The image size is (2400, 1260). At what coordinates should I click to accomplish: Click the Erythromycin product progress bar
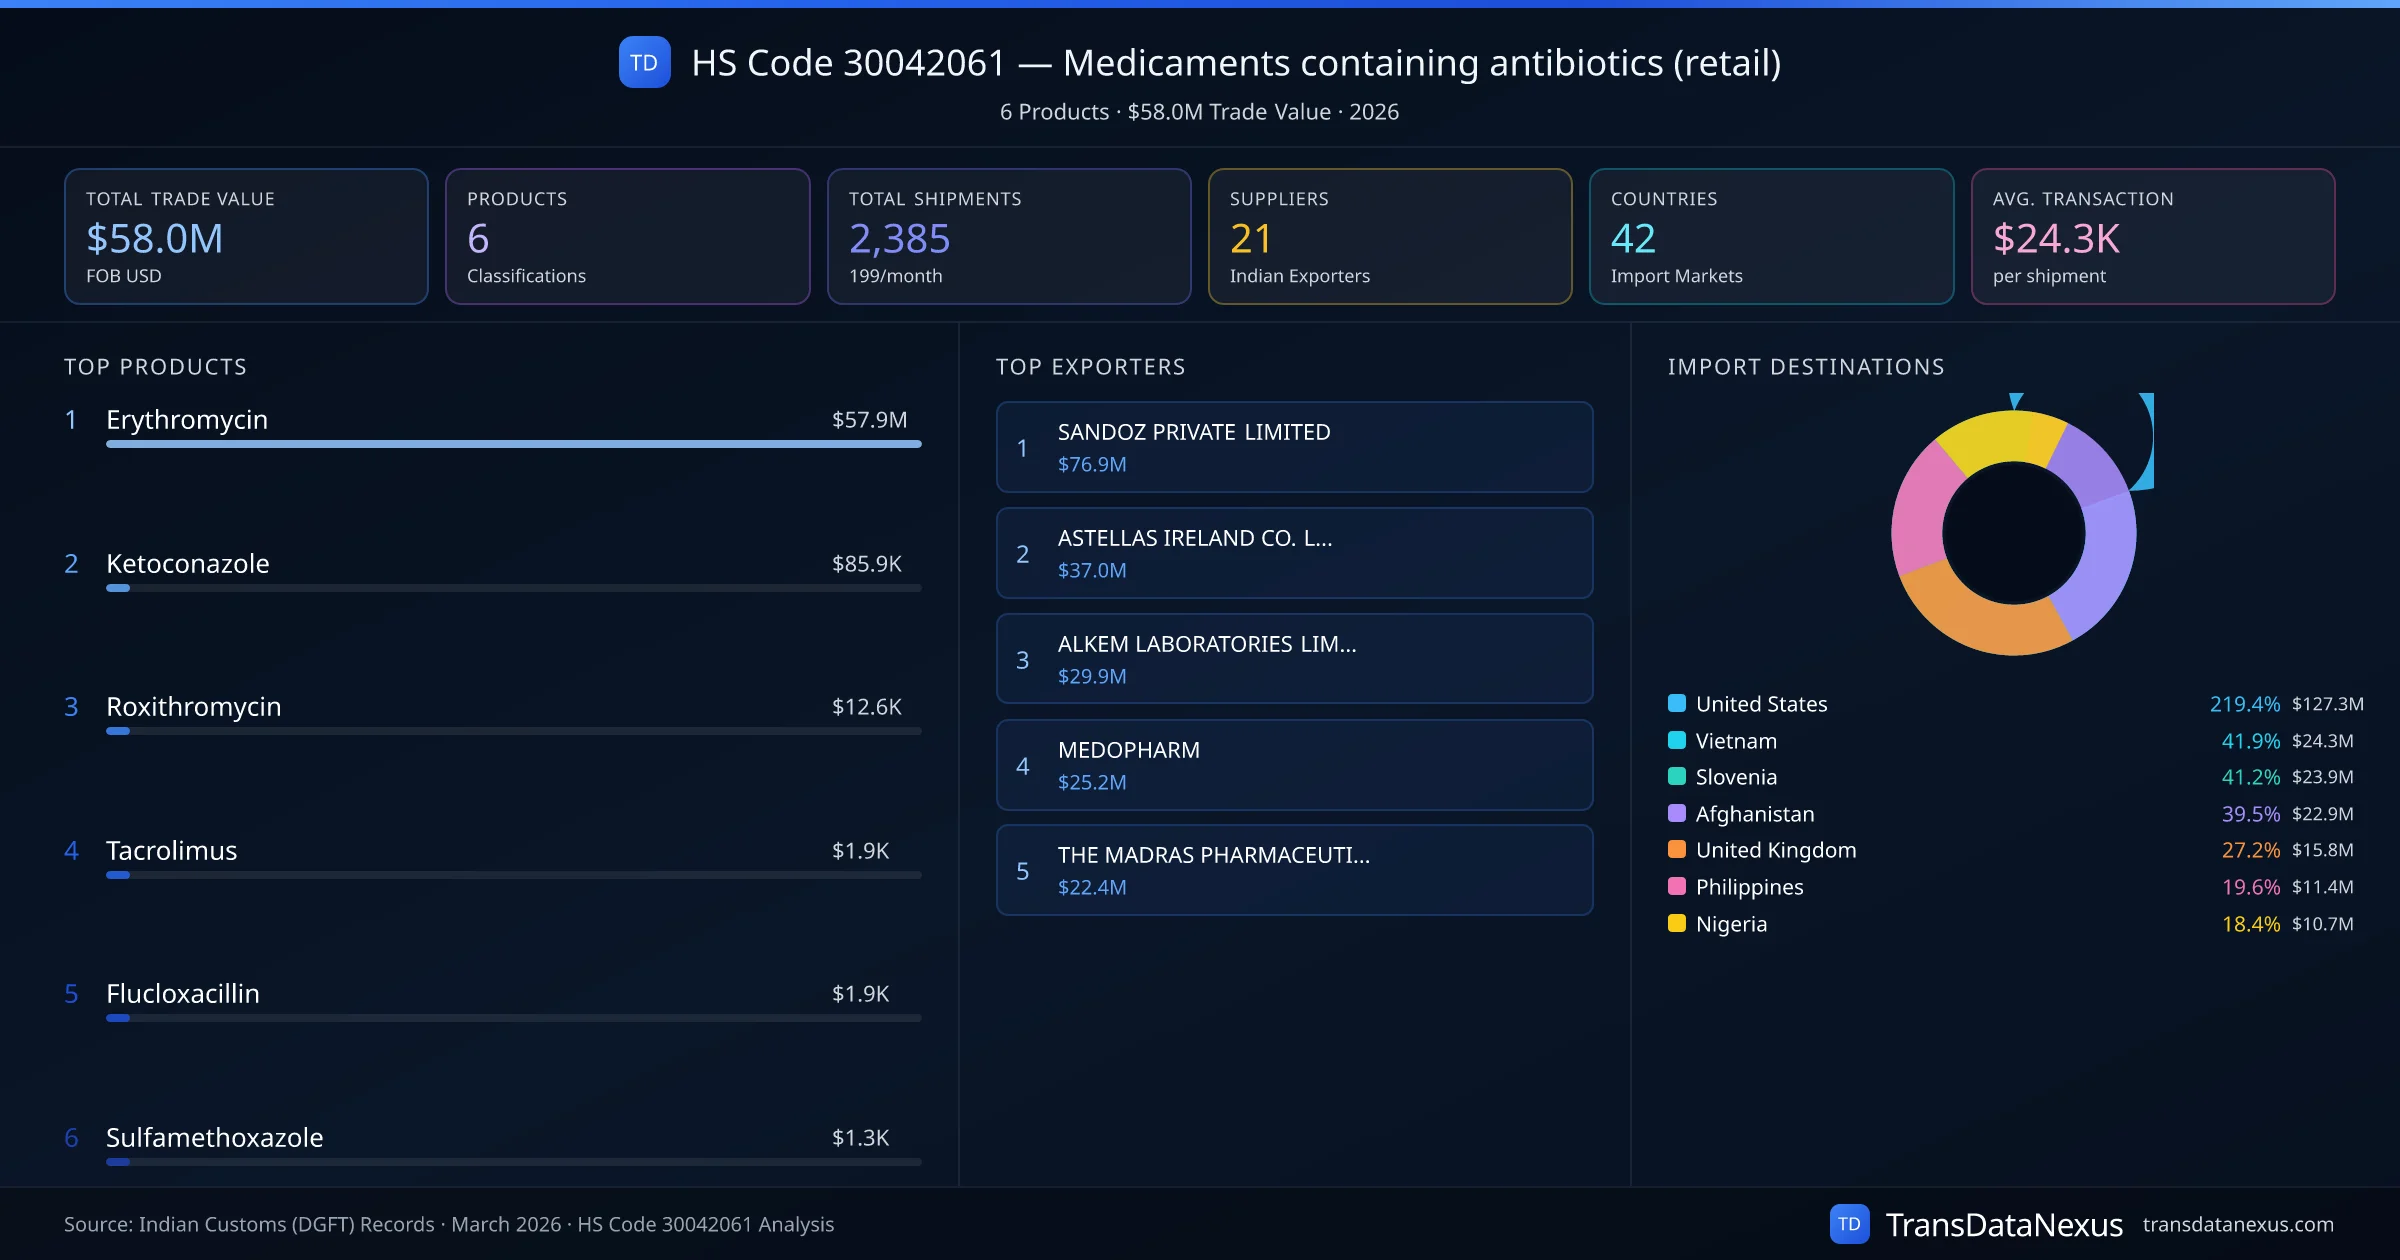pyautogui.click(x=513, y=444)
